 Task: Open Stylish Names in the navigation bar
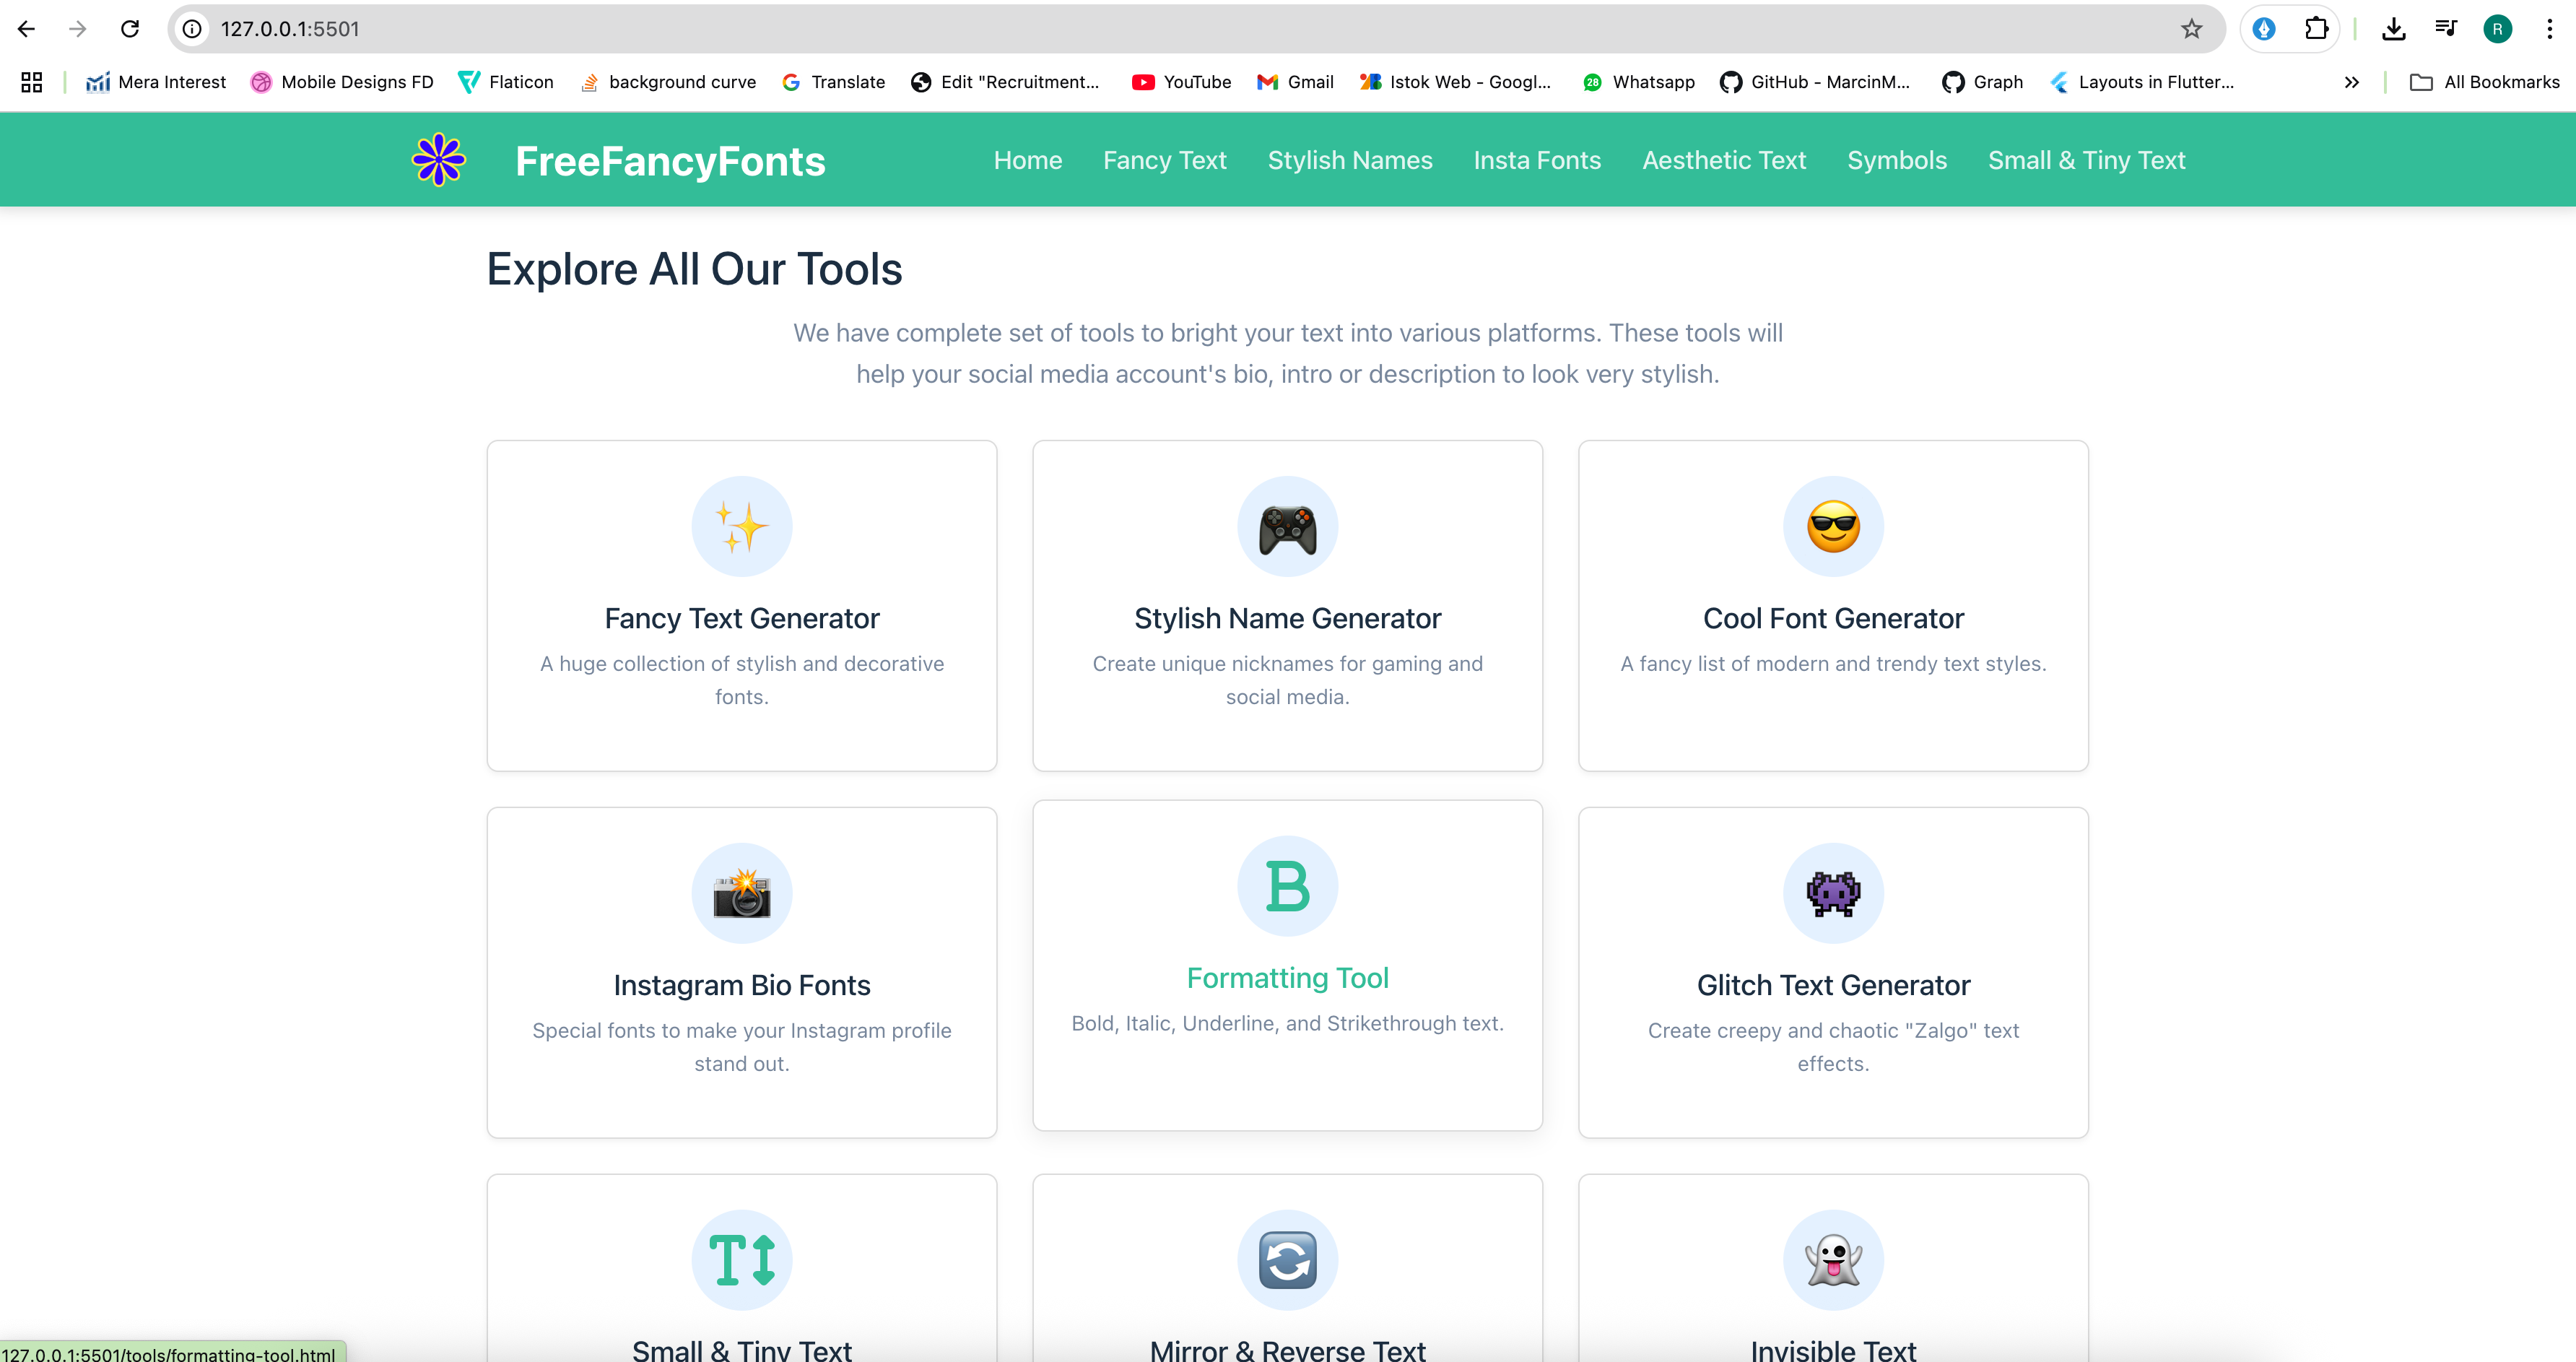pos(1350,160)
